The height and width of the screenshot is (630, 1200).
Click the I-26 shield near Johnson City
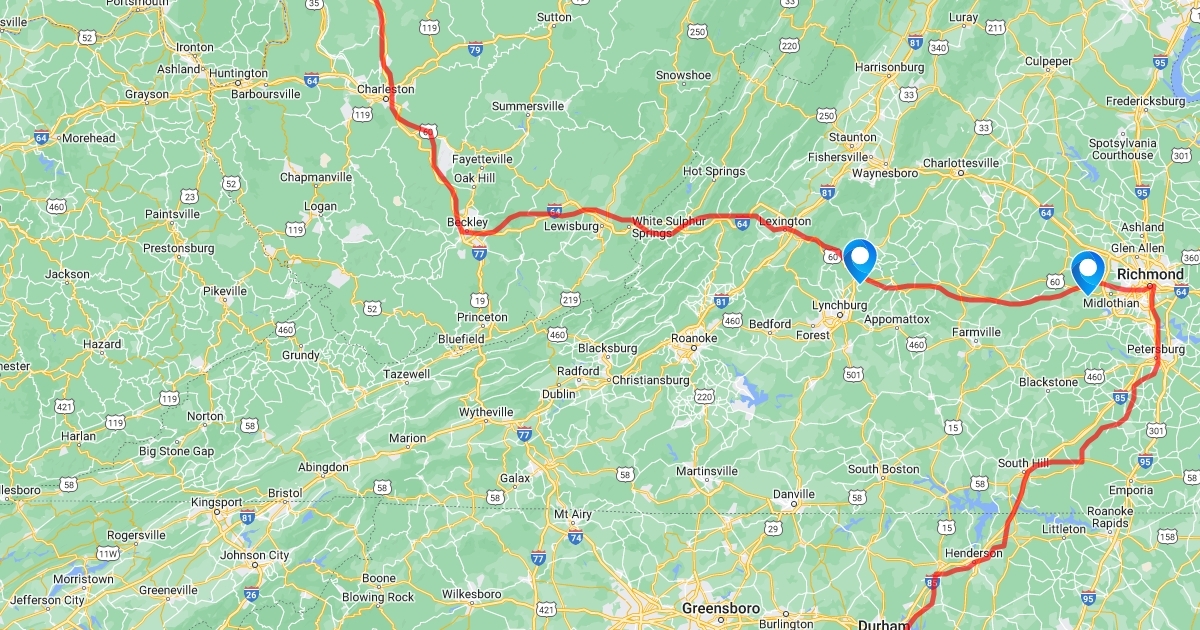tap(250, 594)
